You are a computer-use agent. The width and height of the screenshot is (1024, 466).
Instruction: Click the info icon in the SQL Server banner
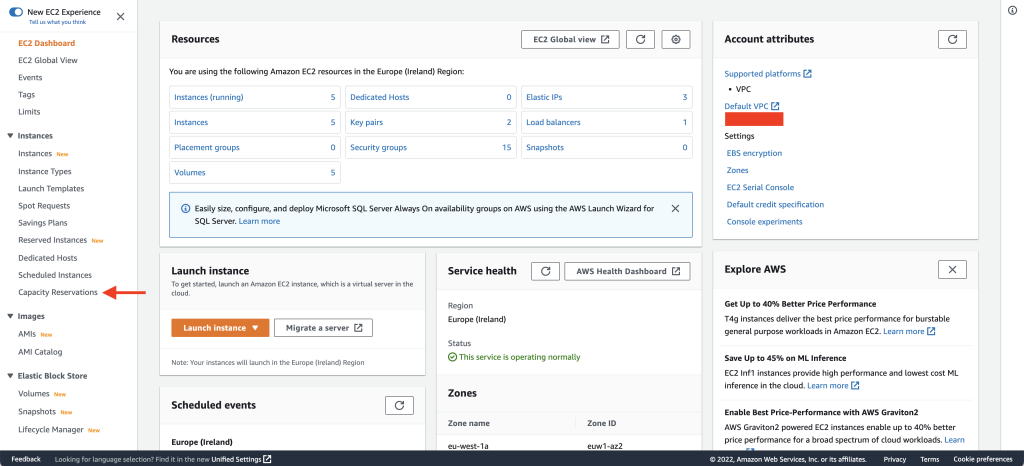(x=185, y=209)
